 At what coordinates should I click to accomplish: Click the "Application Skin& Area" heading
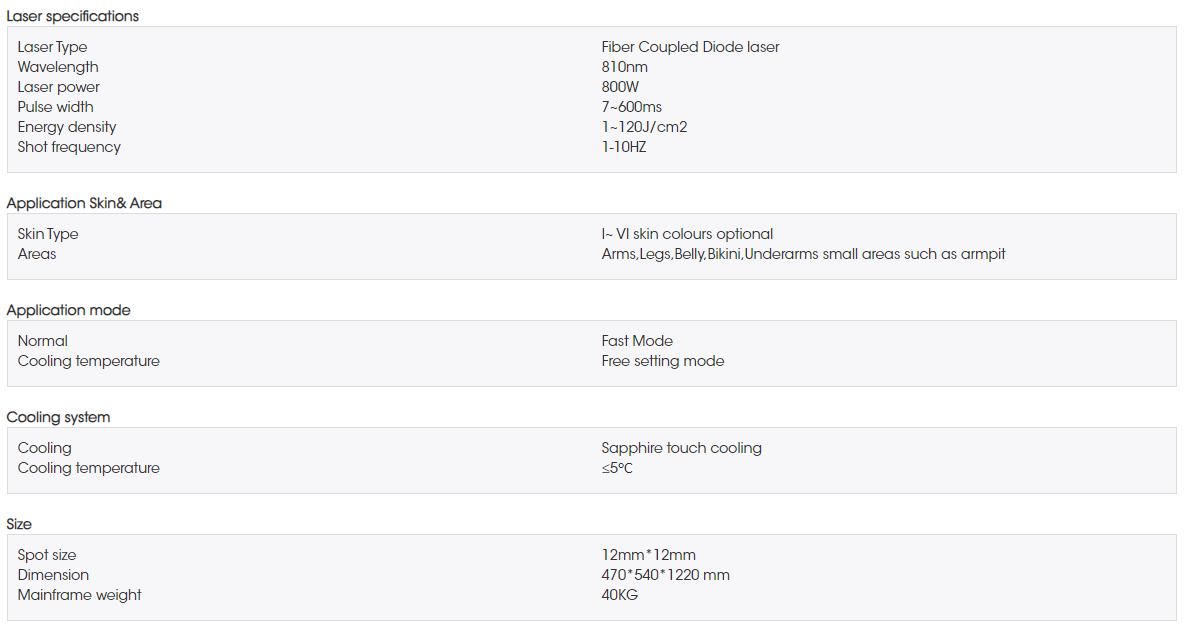(84, 203)
